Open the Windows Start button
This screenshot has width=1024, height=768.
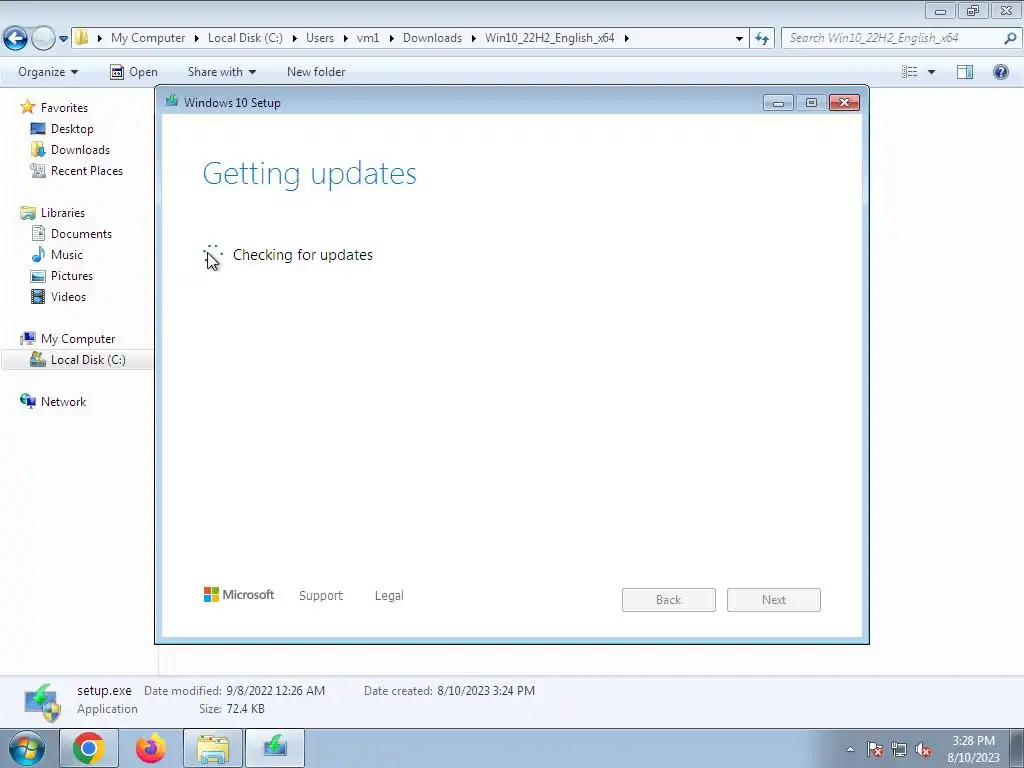(x=27, y=748)
